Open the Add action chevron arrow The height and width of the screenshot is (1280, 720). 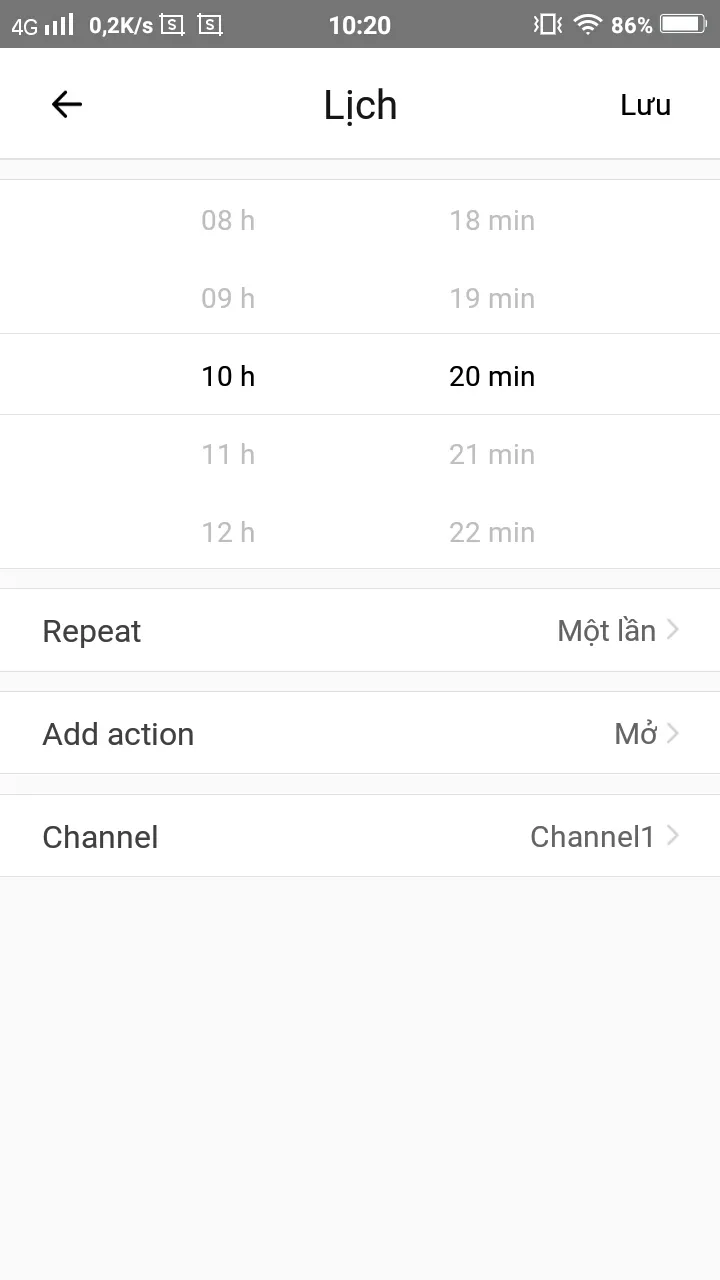pyautogui.click(x=673, y=733)
